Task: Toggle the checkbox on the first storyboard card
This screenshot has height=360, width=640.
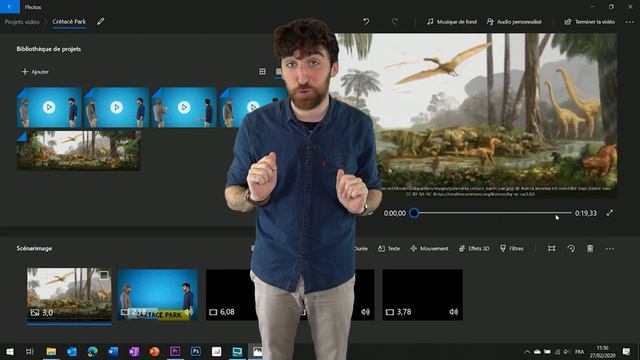Action: coord(104,275)
